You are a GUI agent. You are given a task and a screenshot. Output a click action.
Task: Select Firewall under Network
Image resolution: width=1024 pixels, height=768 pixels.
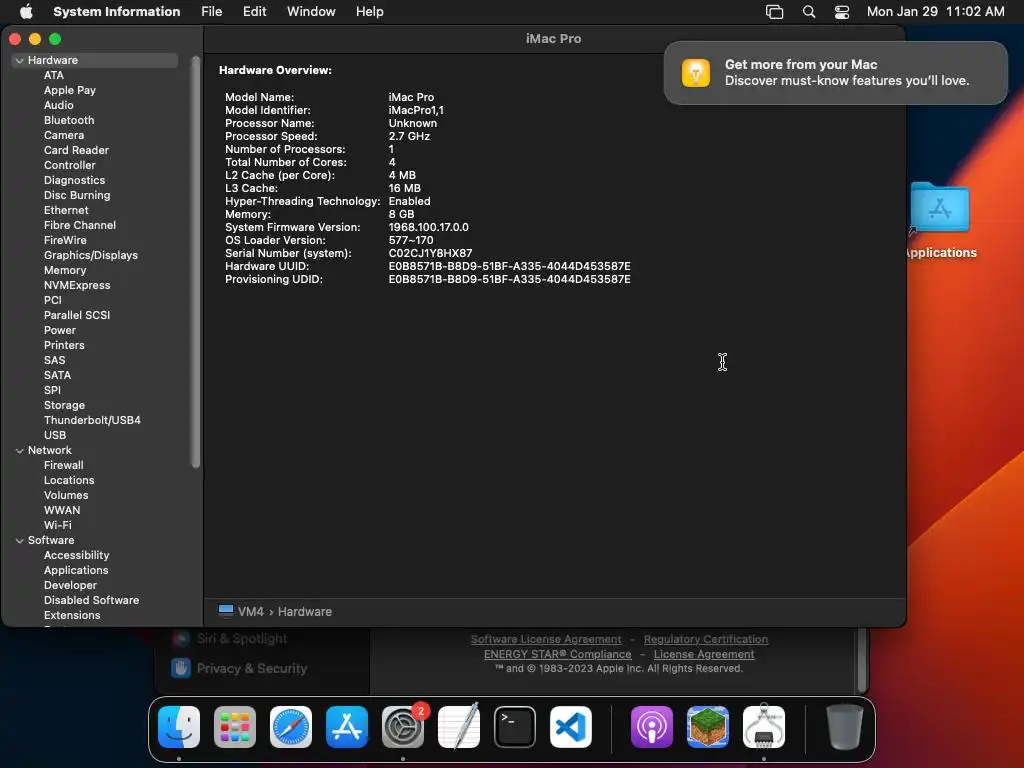point(63,466)
